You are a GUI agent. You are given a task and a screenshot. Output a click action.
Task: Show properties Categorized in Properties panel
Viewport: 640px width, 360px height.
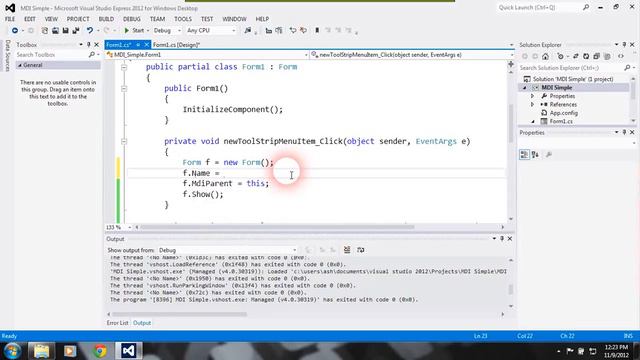524,155
